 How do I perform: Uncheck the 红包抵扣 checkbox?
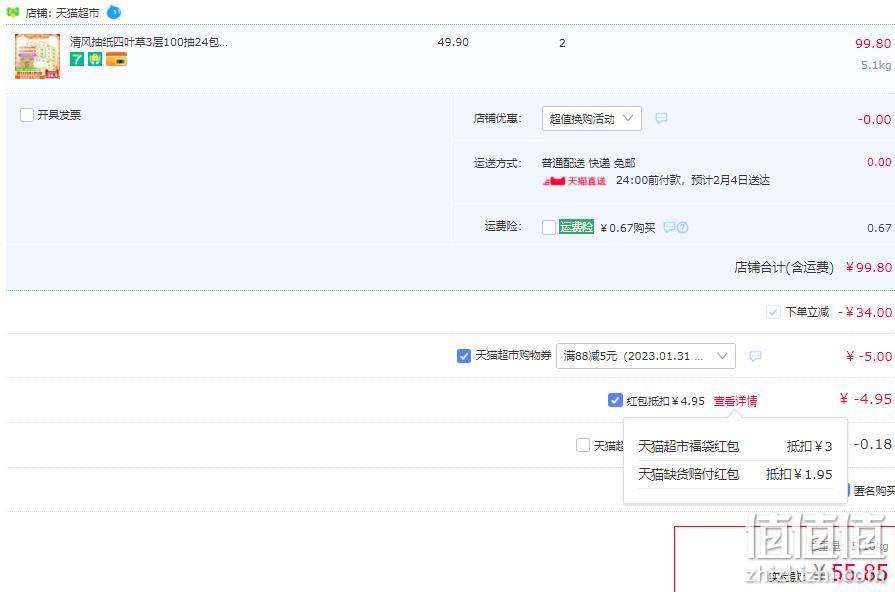[615, 400]
